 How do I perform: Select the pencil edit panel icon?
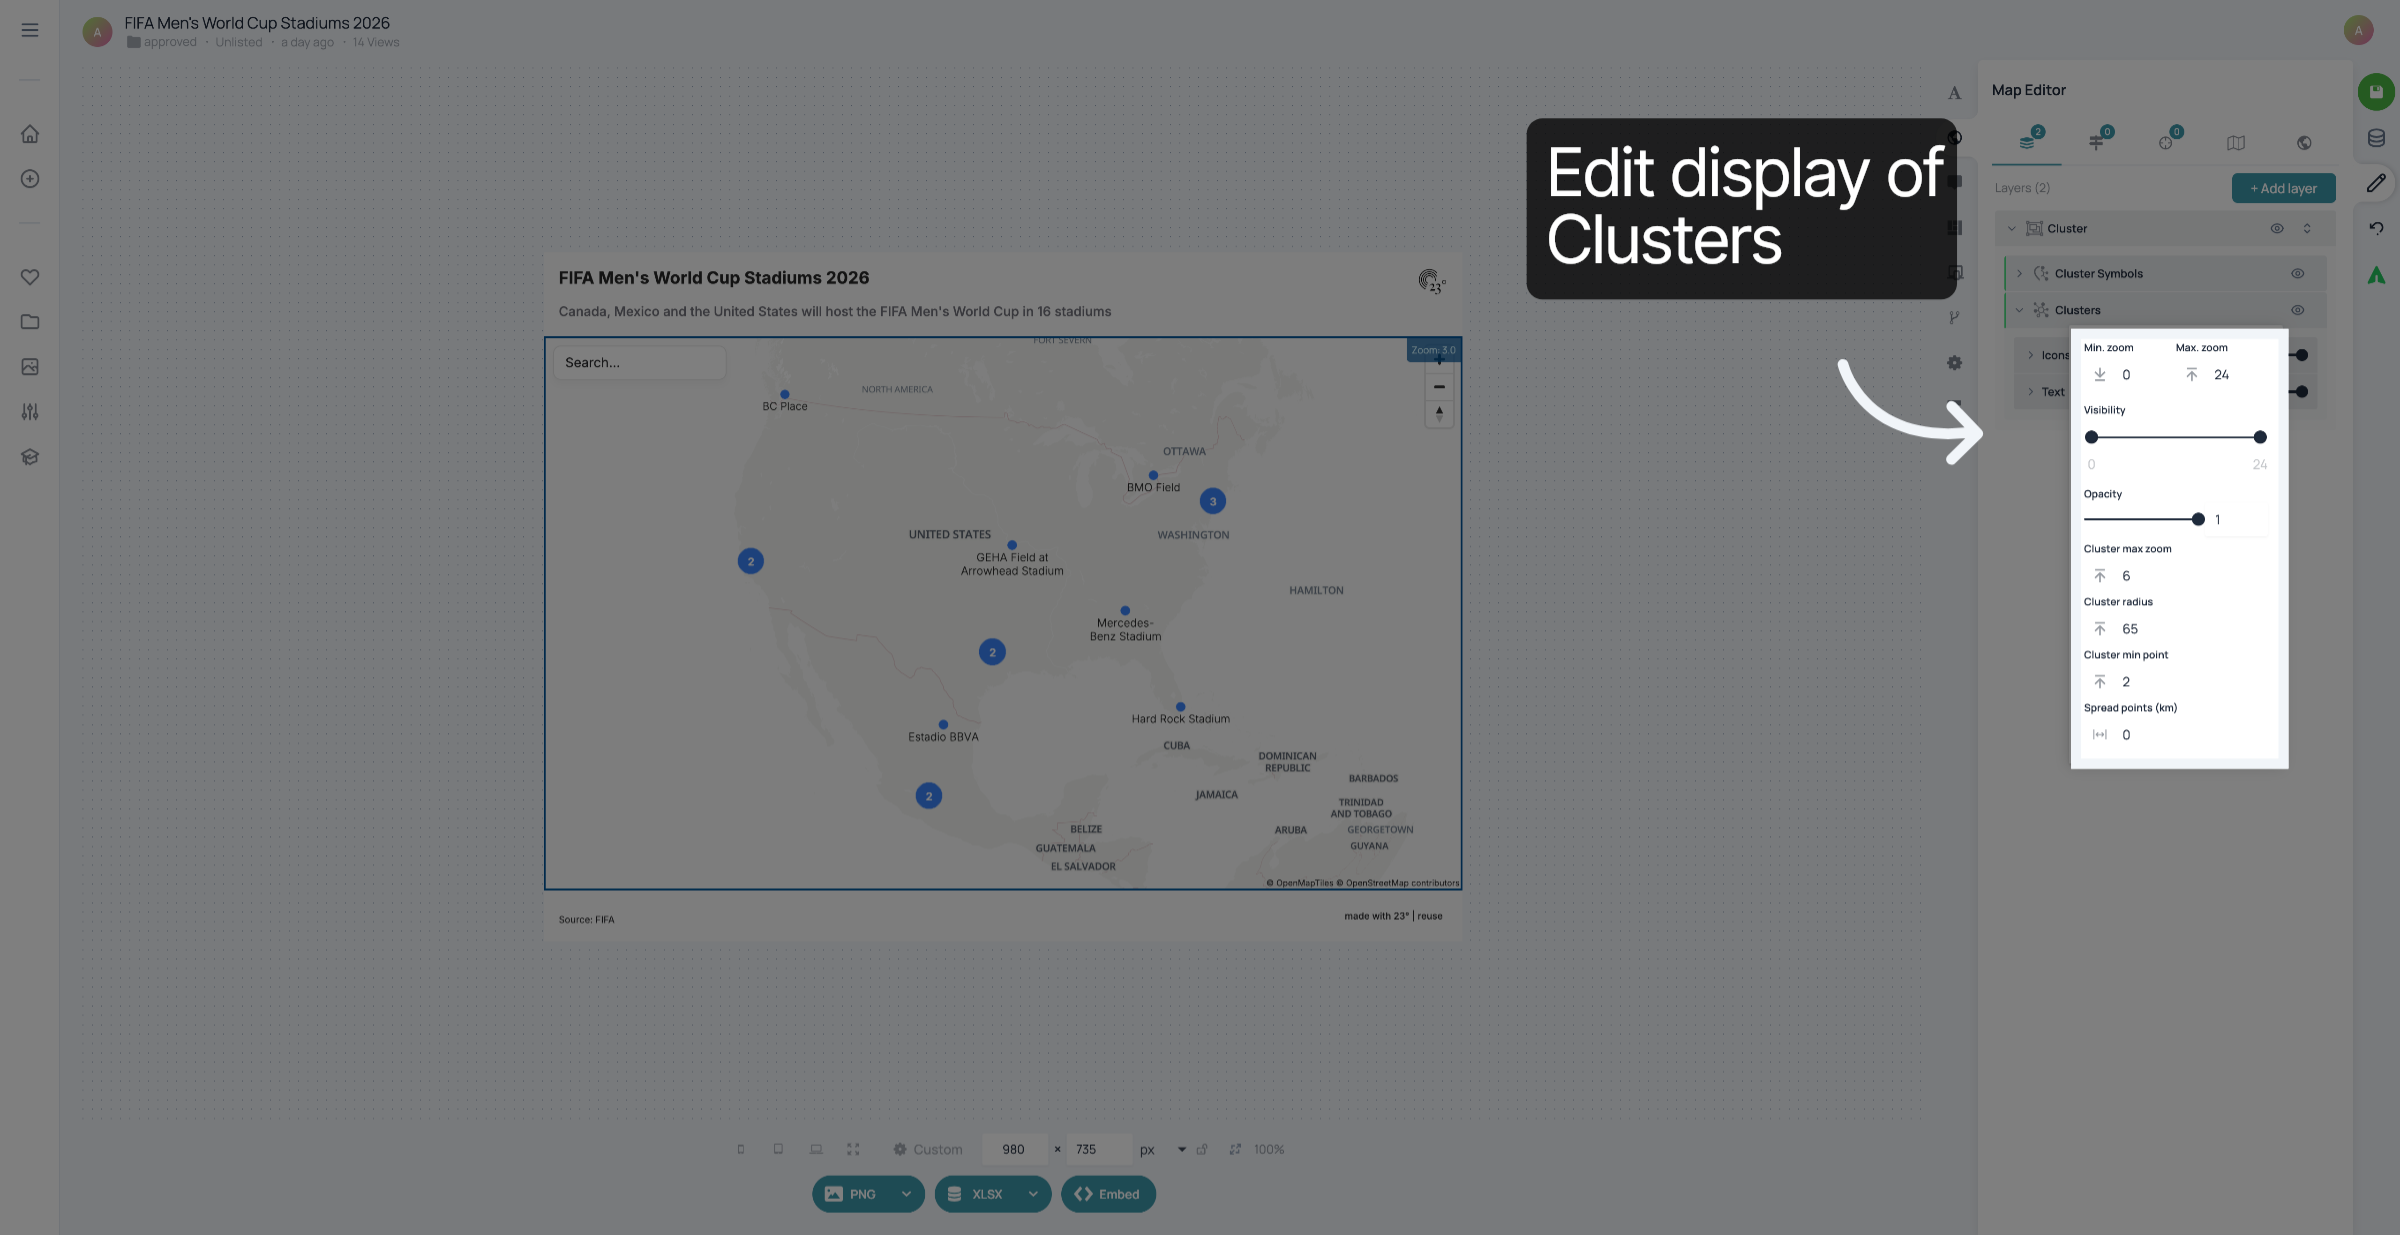(2376, 183)
